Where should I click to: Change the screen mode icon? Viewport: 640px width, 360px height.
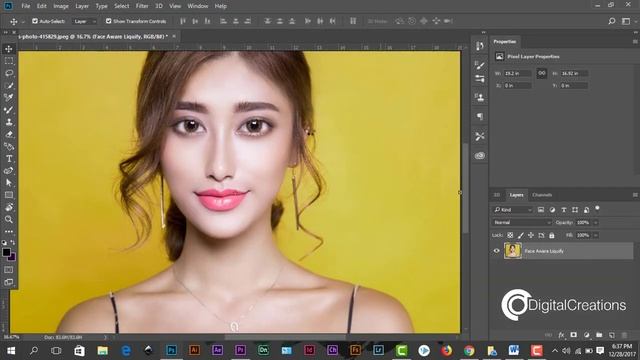pos(9,282)
